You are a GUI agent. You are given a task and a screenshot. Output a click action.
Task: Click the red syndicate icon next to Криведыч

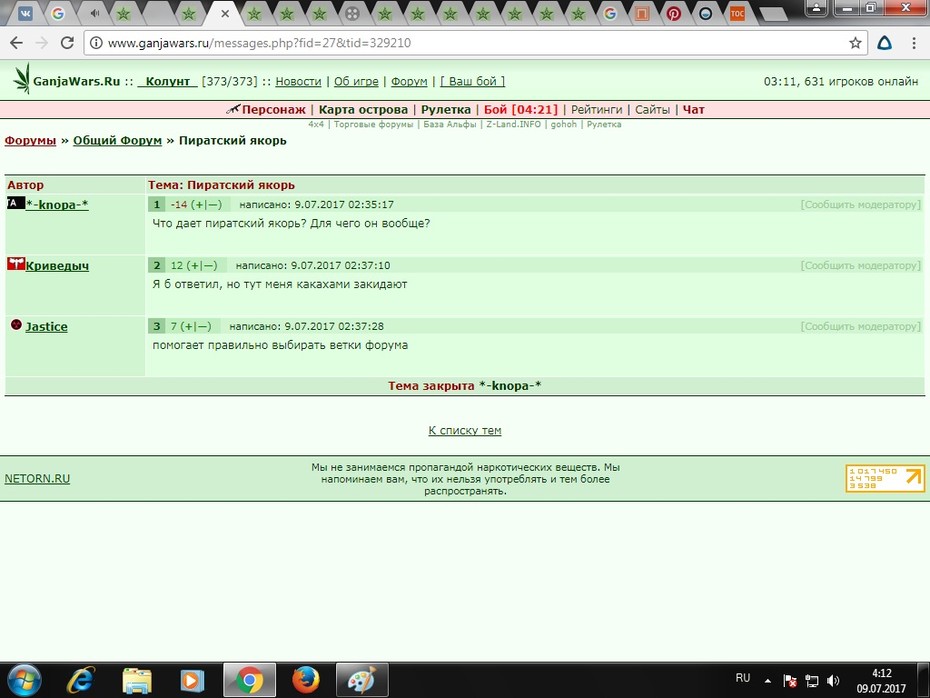tap(15, 263)
